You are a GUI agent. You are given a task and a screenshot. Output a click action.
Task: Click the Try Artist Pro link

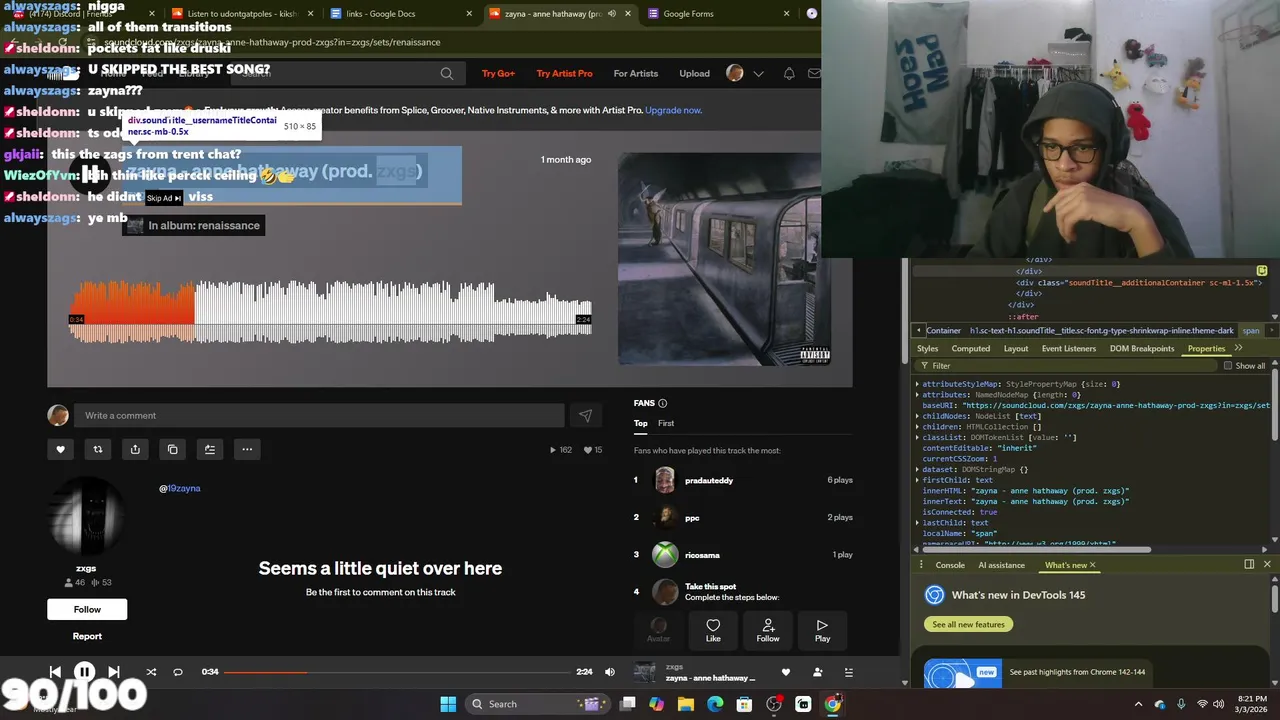(x=564, y=73)
